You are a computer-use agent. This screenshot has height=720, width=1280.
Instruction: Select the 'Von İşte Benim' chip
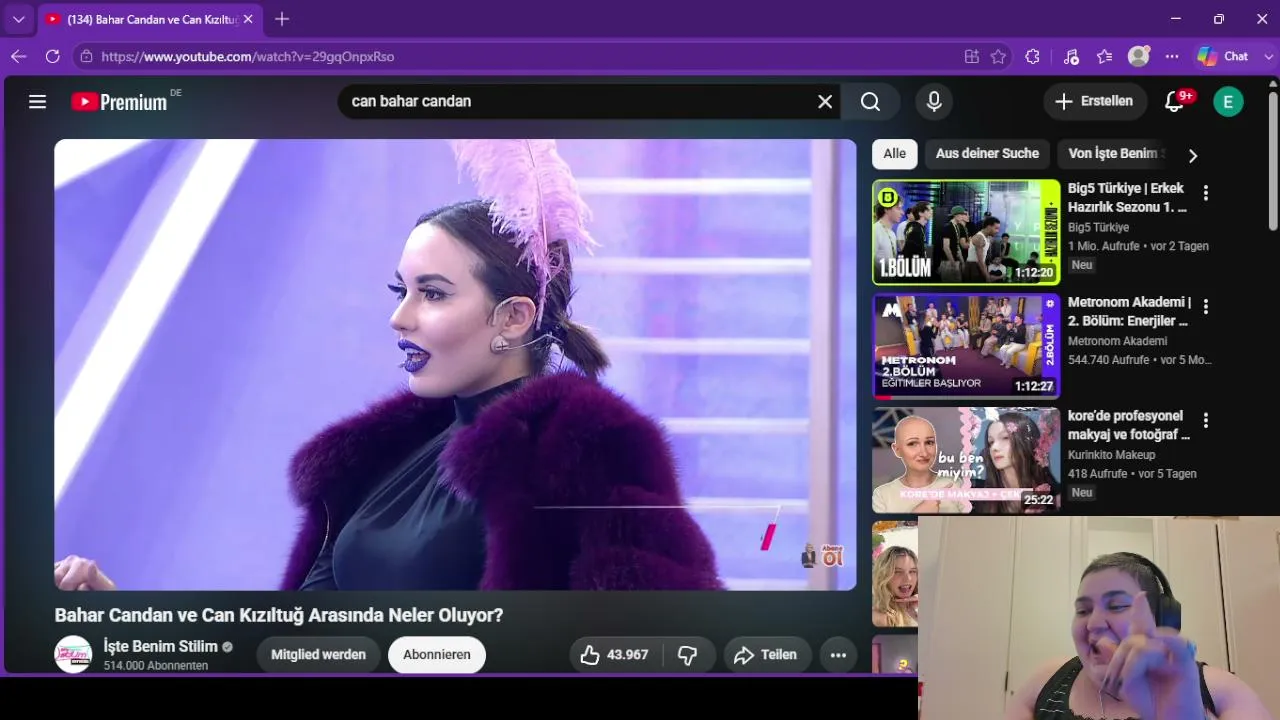(1112, 154)
